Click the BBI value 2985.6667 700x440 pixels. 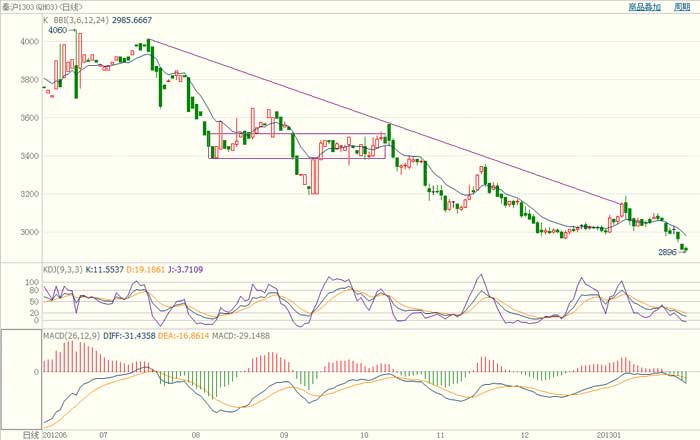tap(132, 20)
